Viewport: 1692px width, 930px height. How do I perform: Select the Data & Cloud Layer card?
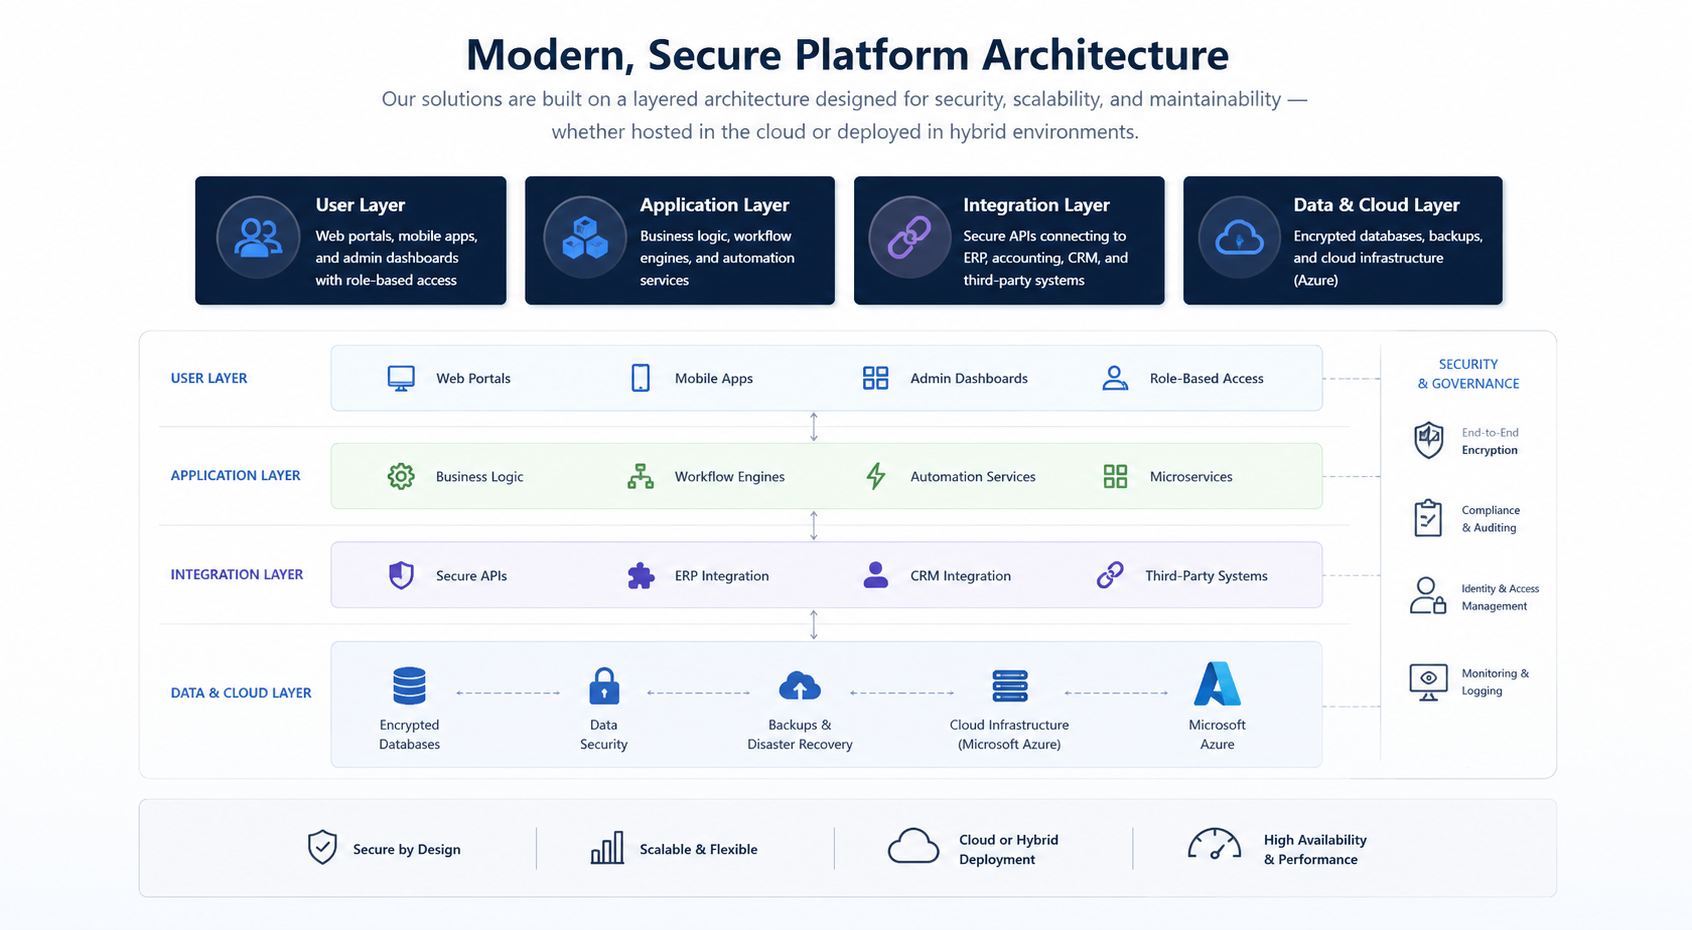[x=1343, y=240]
